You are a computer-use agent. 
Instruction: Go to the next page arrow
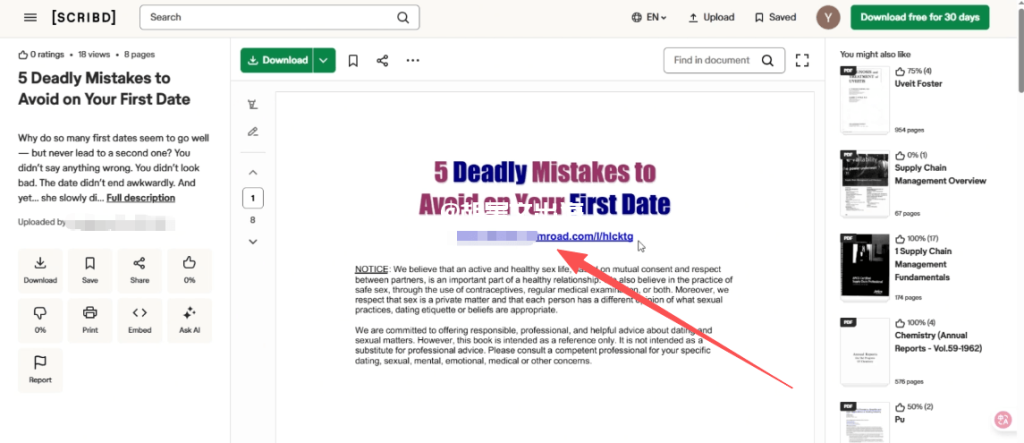click(253, 242)
